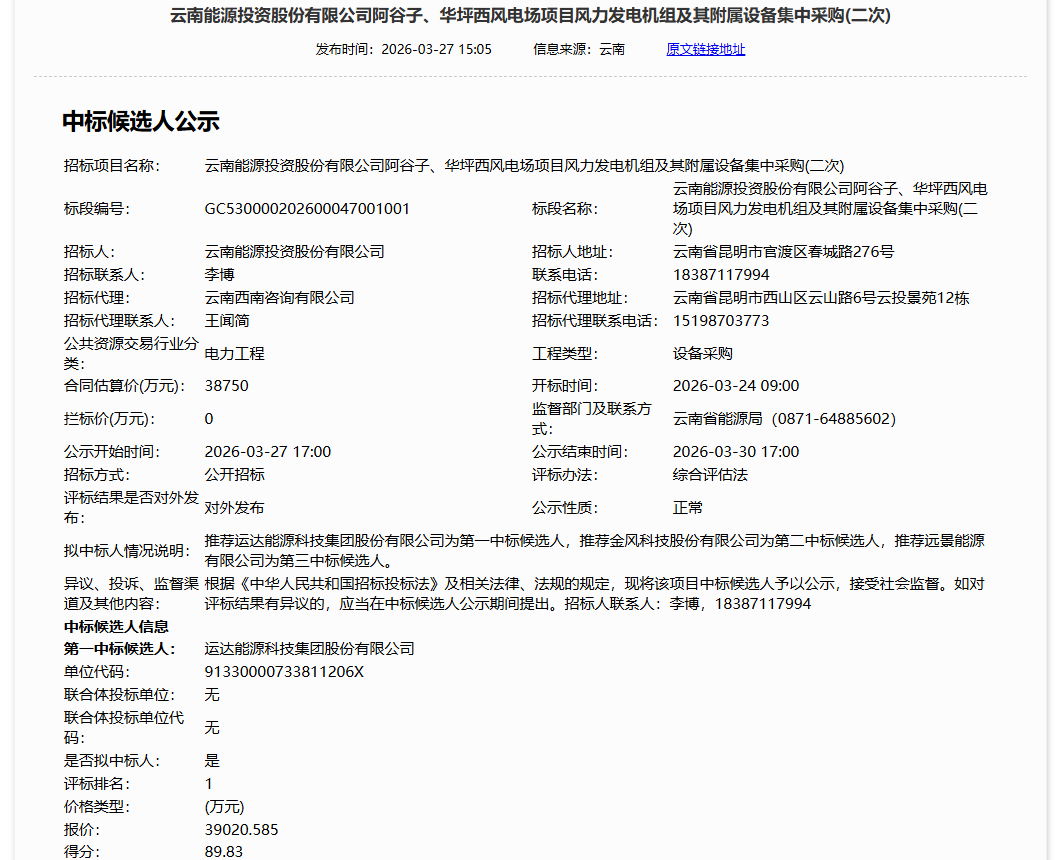
Task: Select bidding method 公开招标
Action: click(x=235, y=474)
